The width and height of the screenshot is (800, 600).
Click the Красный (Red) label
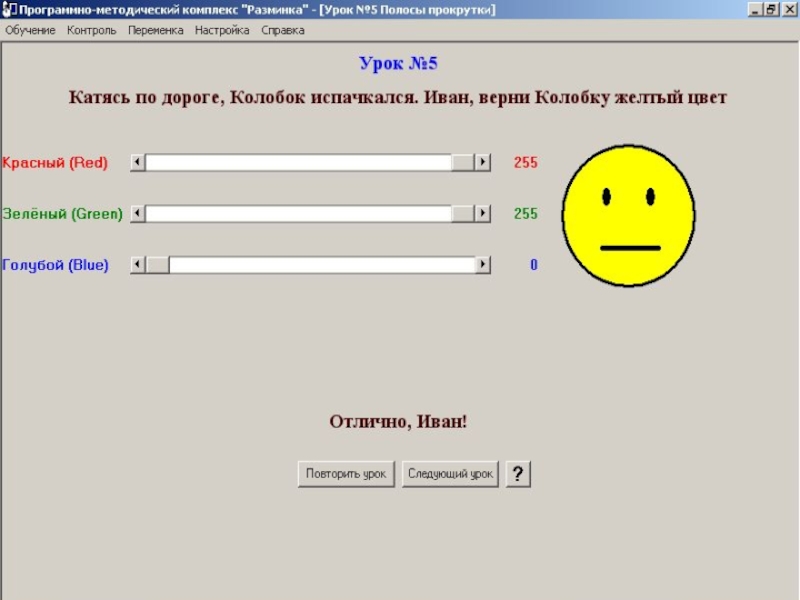pos(55,163)
